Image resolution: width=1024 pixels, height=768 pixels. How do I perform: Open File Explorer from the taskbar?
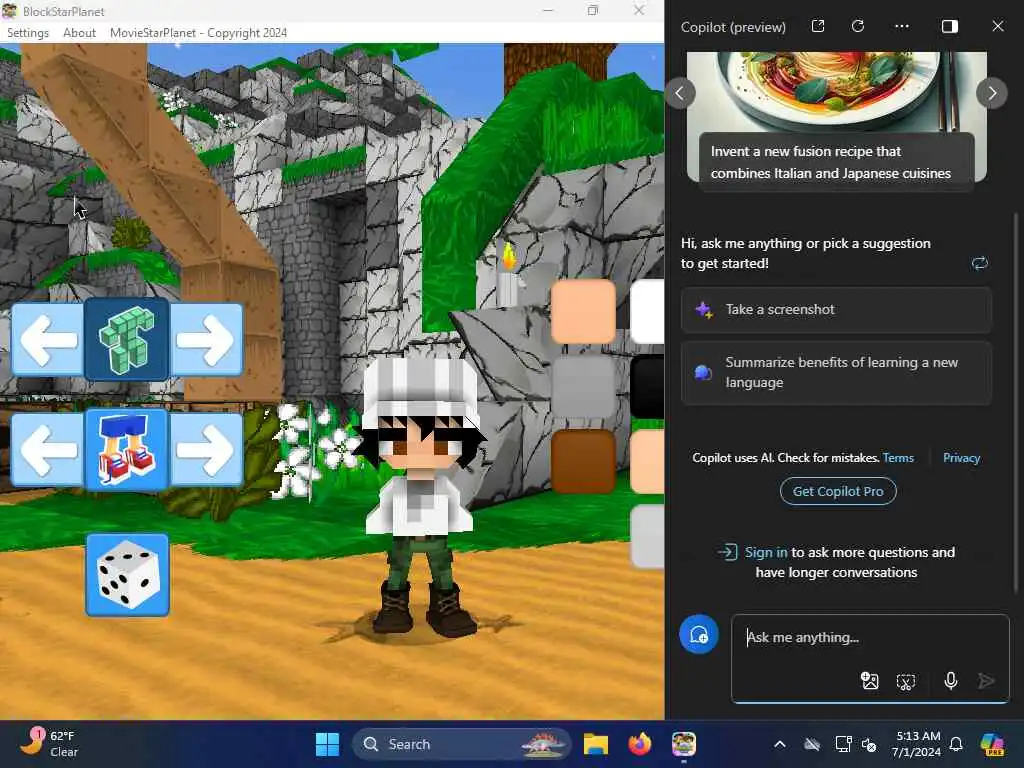(596, 744)
